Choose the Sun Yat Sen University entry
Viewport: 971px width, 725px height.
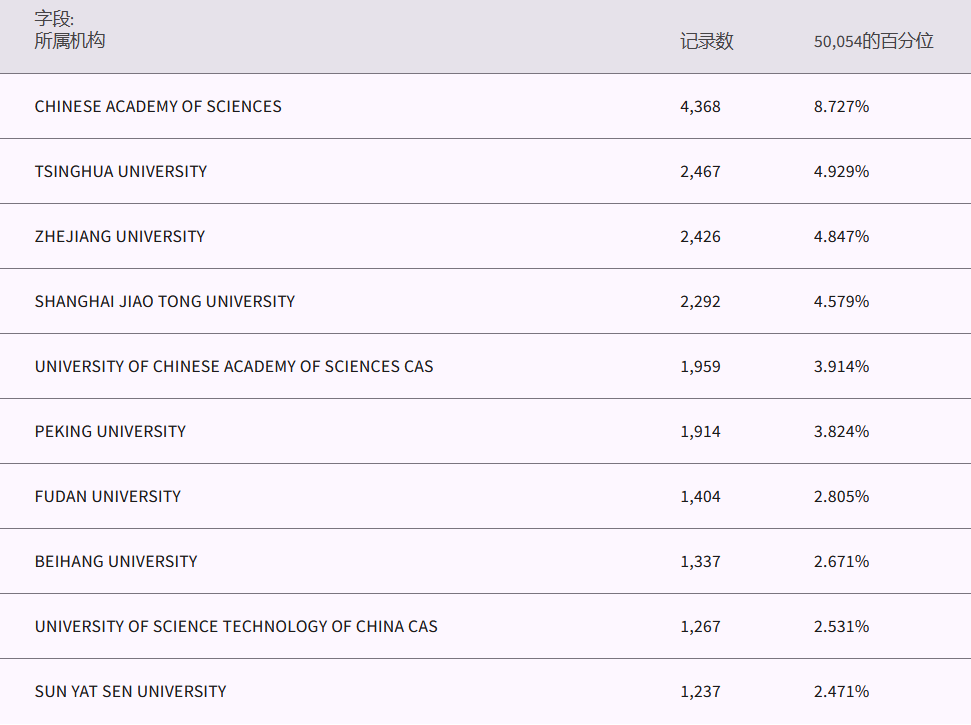[130, 692]
